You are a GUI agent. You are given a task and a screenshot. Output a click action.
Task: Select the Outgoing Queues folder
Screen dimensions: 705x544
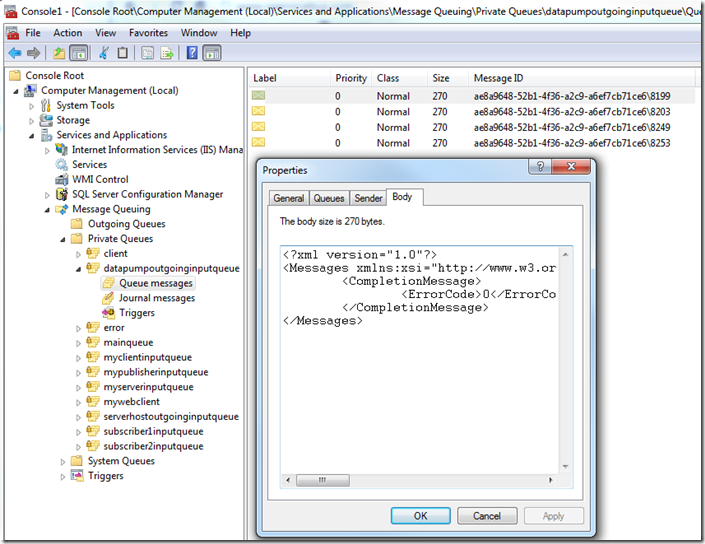(x=126, y=224)
